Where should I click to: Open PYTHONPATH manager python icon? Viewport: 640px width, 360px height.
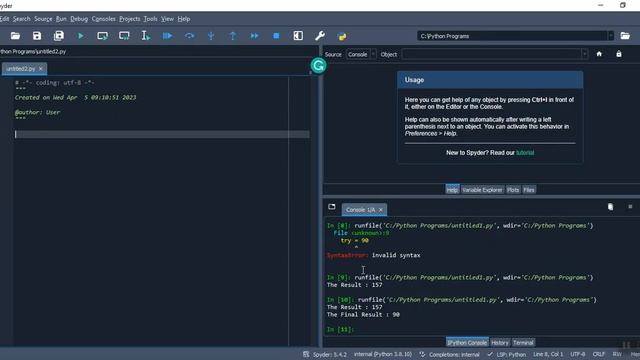point(342,36)
